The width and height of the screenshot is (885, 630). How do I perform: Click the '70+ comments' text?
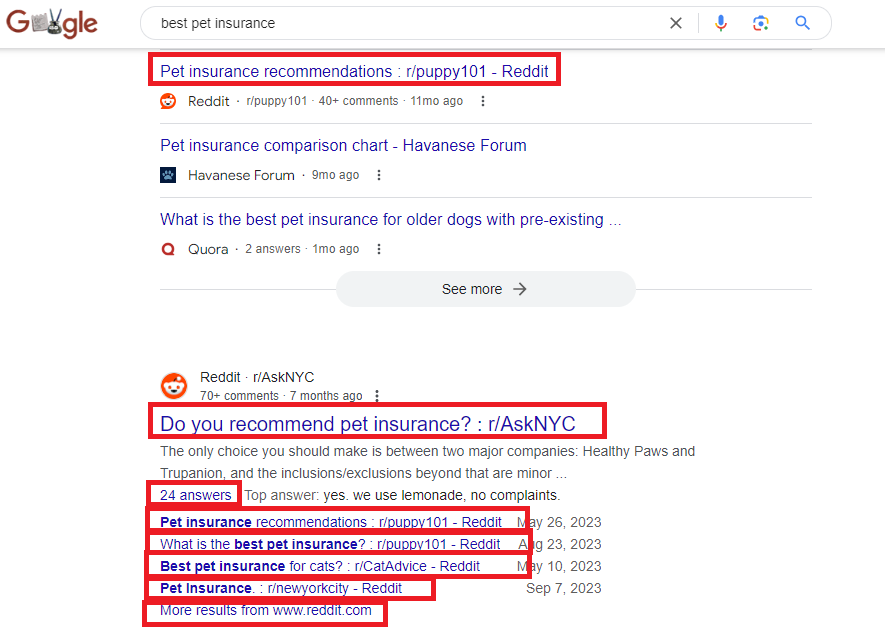(x=239, y=396)
